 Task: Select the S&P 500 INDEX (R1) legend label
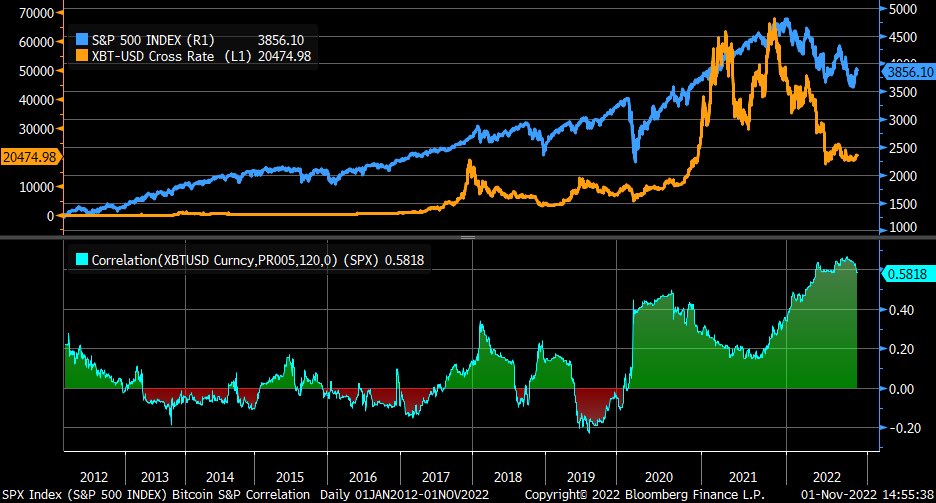(x=153, y=40)
